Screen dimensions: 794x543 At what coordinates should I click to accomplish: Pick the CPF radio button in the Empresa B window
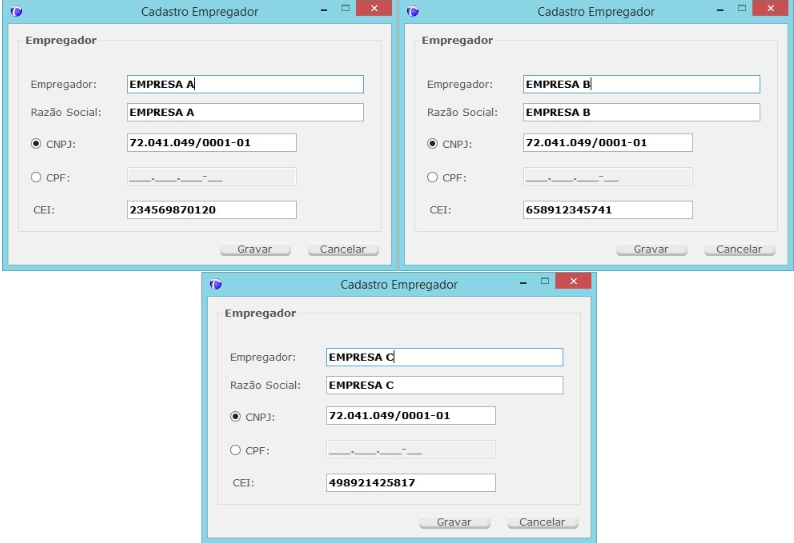pyautogui.click(x=433, y=177)
